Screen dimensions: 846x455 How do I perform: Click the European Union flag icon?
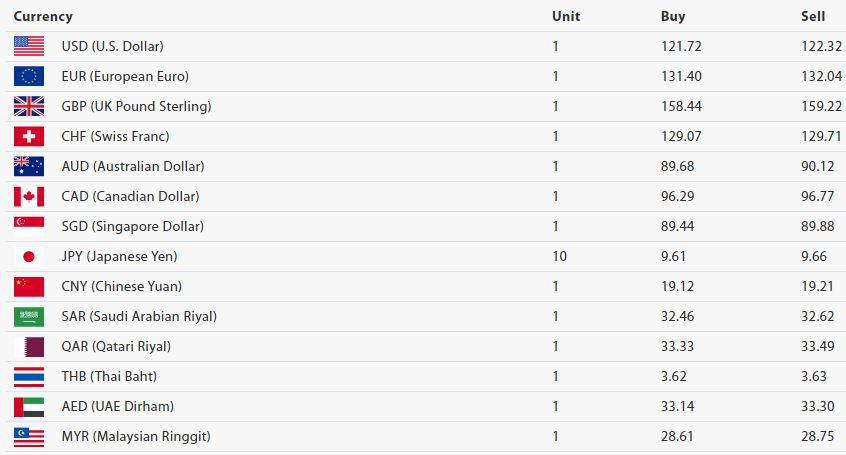pyautogui.click(x=29, y=77)
